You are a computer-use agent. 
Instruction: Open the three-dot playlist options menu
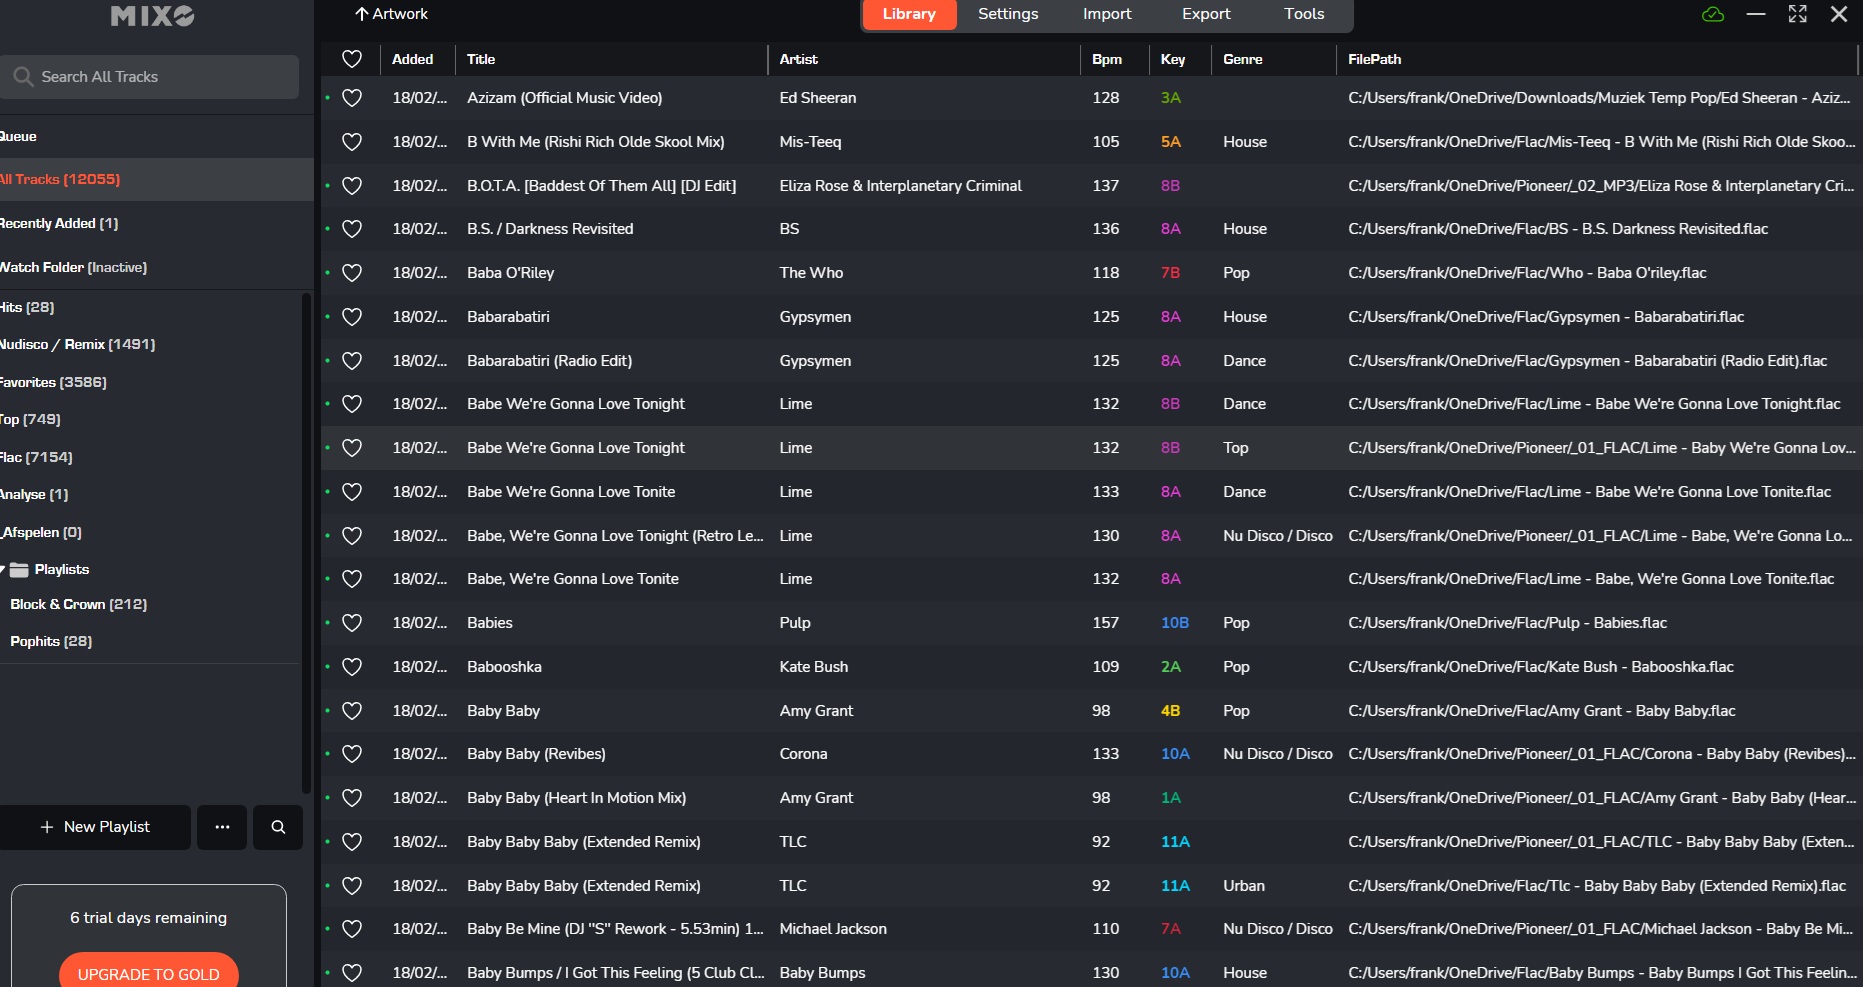coord(222,827)
